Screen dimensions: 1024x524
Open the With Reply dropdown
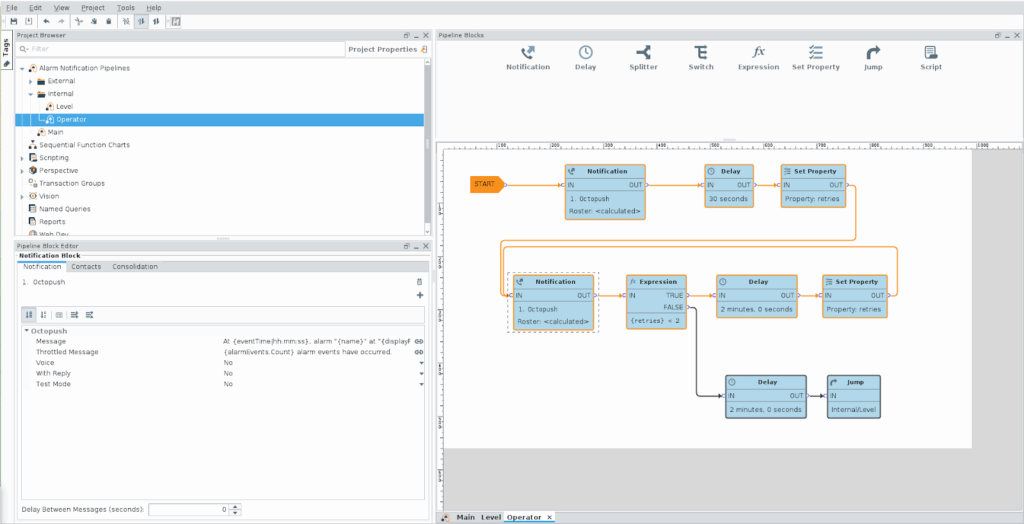tap(421, 374)
